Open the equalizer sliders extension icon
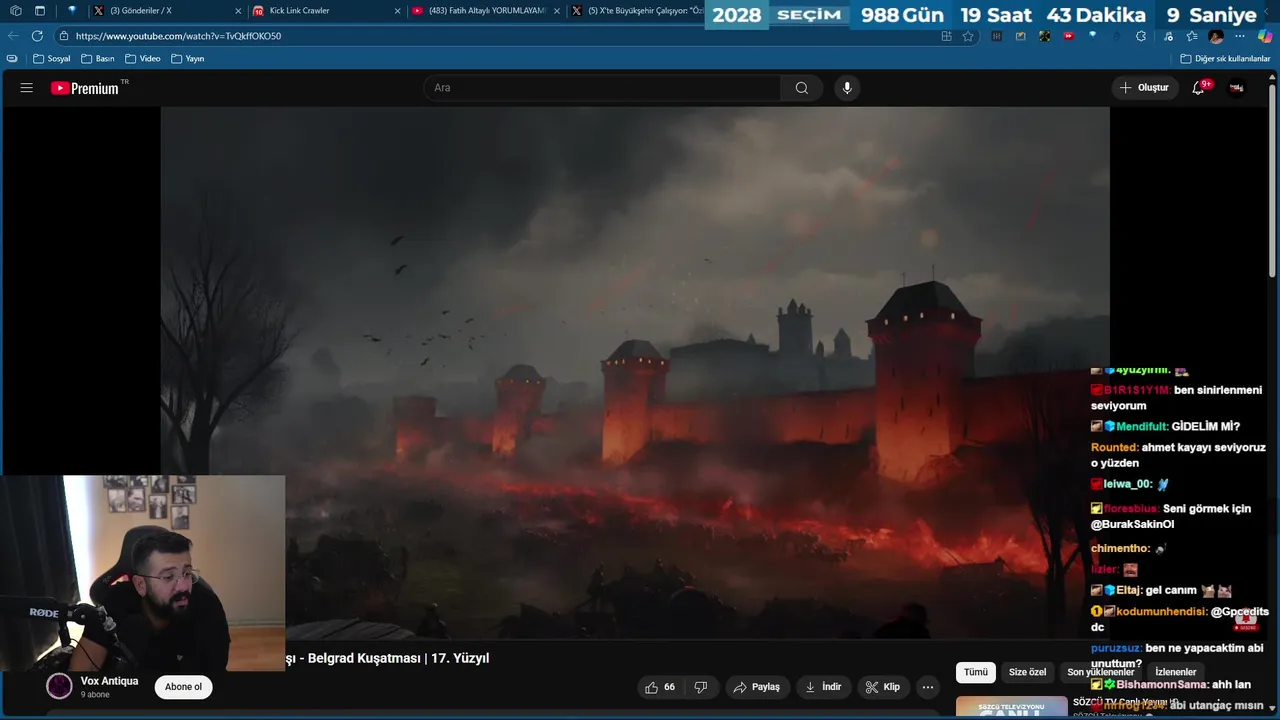Image resolution: width=1280 pixels, height=720 pixels. pos(997,36)
